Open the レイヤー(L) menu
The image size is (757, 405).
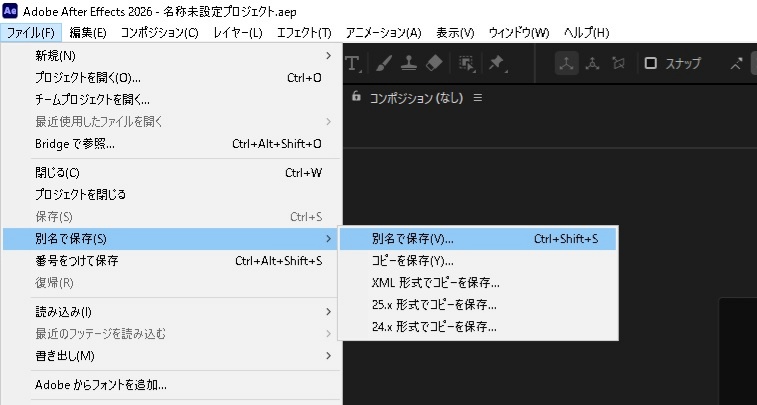[238, 33]
